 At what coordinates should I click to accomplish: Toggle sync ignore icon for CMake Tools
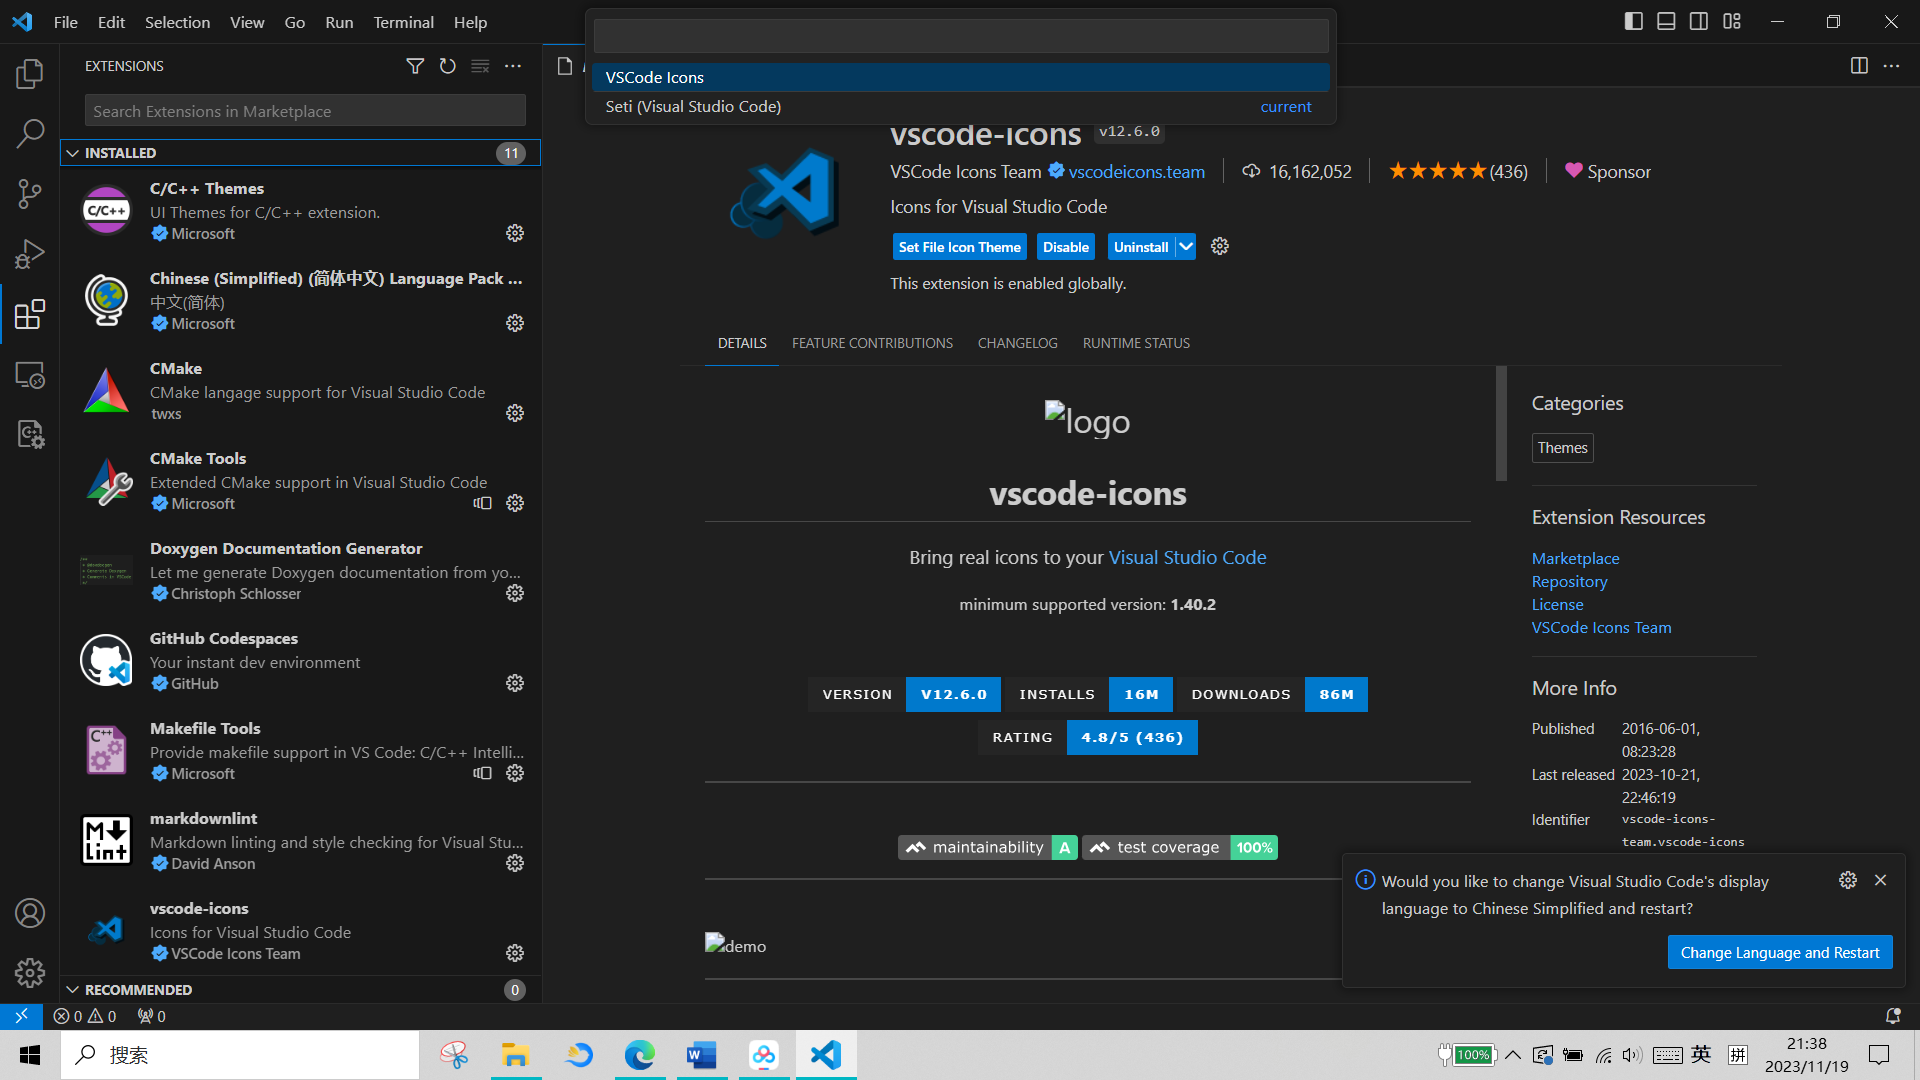pyautogui.click(x=482, y=503)
